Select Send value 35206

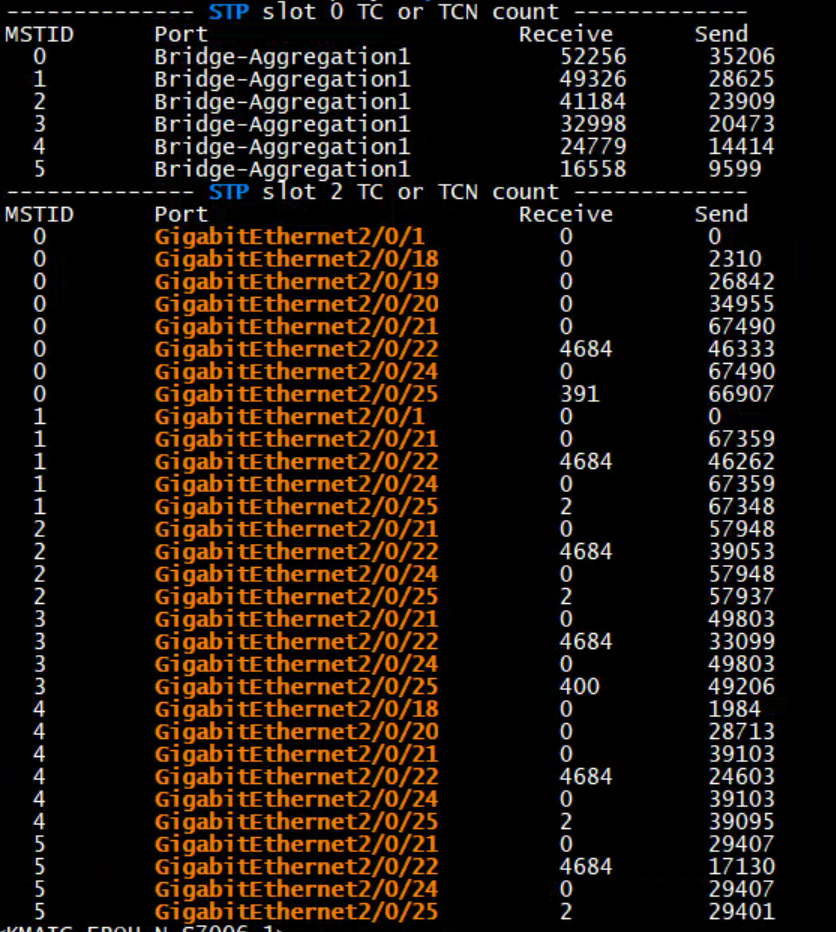741,57
